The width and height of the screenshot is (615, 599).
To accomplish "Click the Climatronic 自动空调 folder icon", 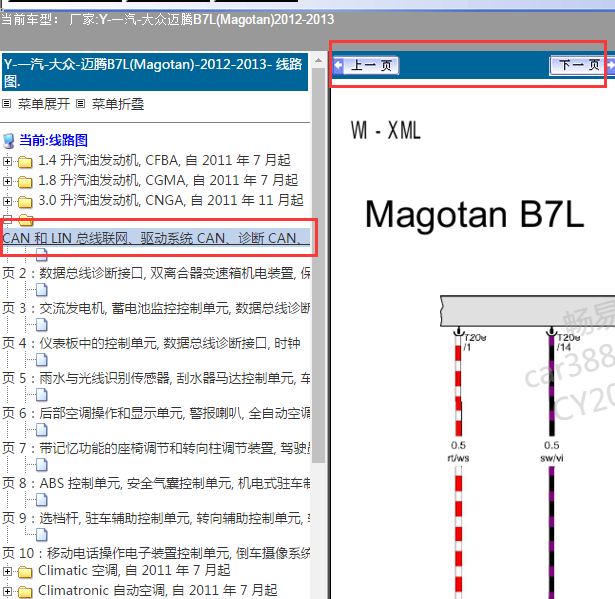I will (25, 592).
